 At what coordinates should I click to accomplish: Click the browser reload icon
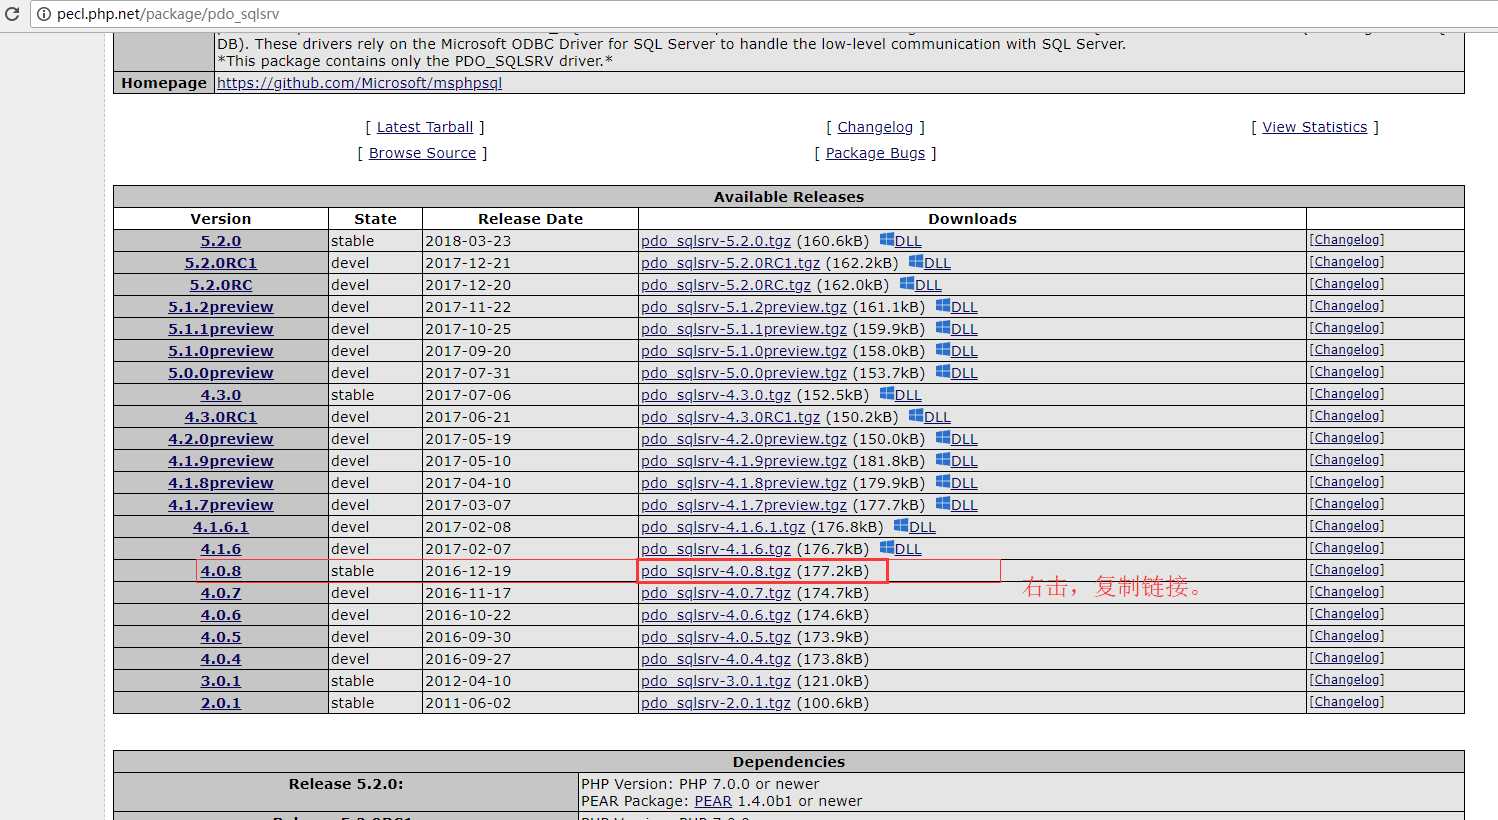click(x=12, y=14)
